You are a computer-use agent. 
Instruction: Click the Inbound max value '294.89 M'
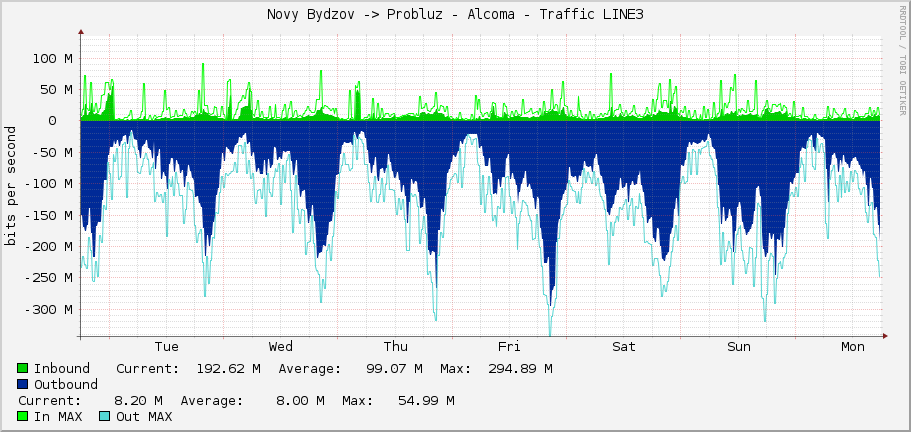click(x=521, y=368)
